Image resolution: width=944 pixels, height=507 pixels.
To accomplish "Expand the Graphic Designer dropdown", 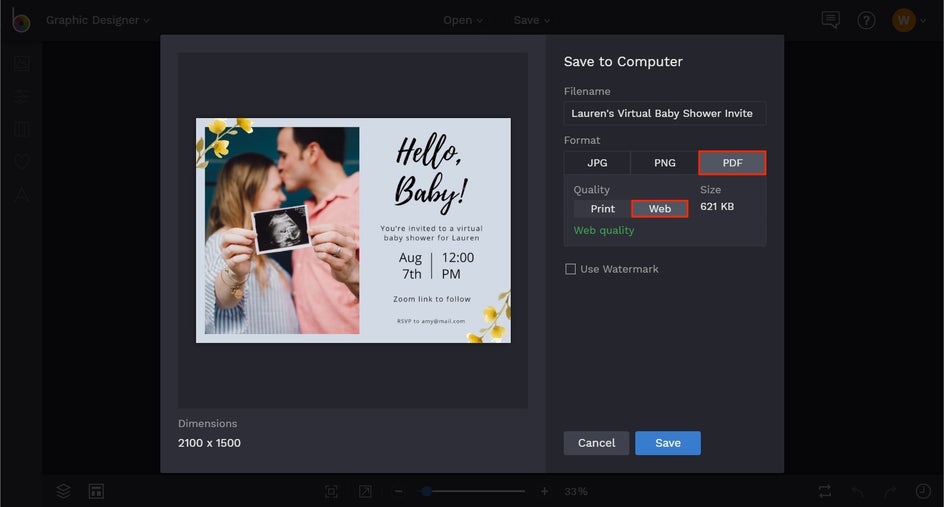I will coord(98,20).
